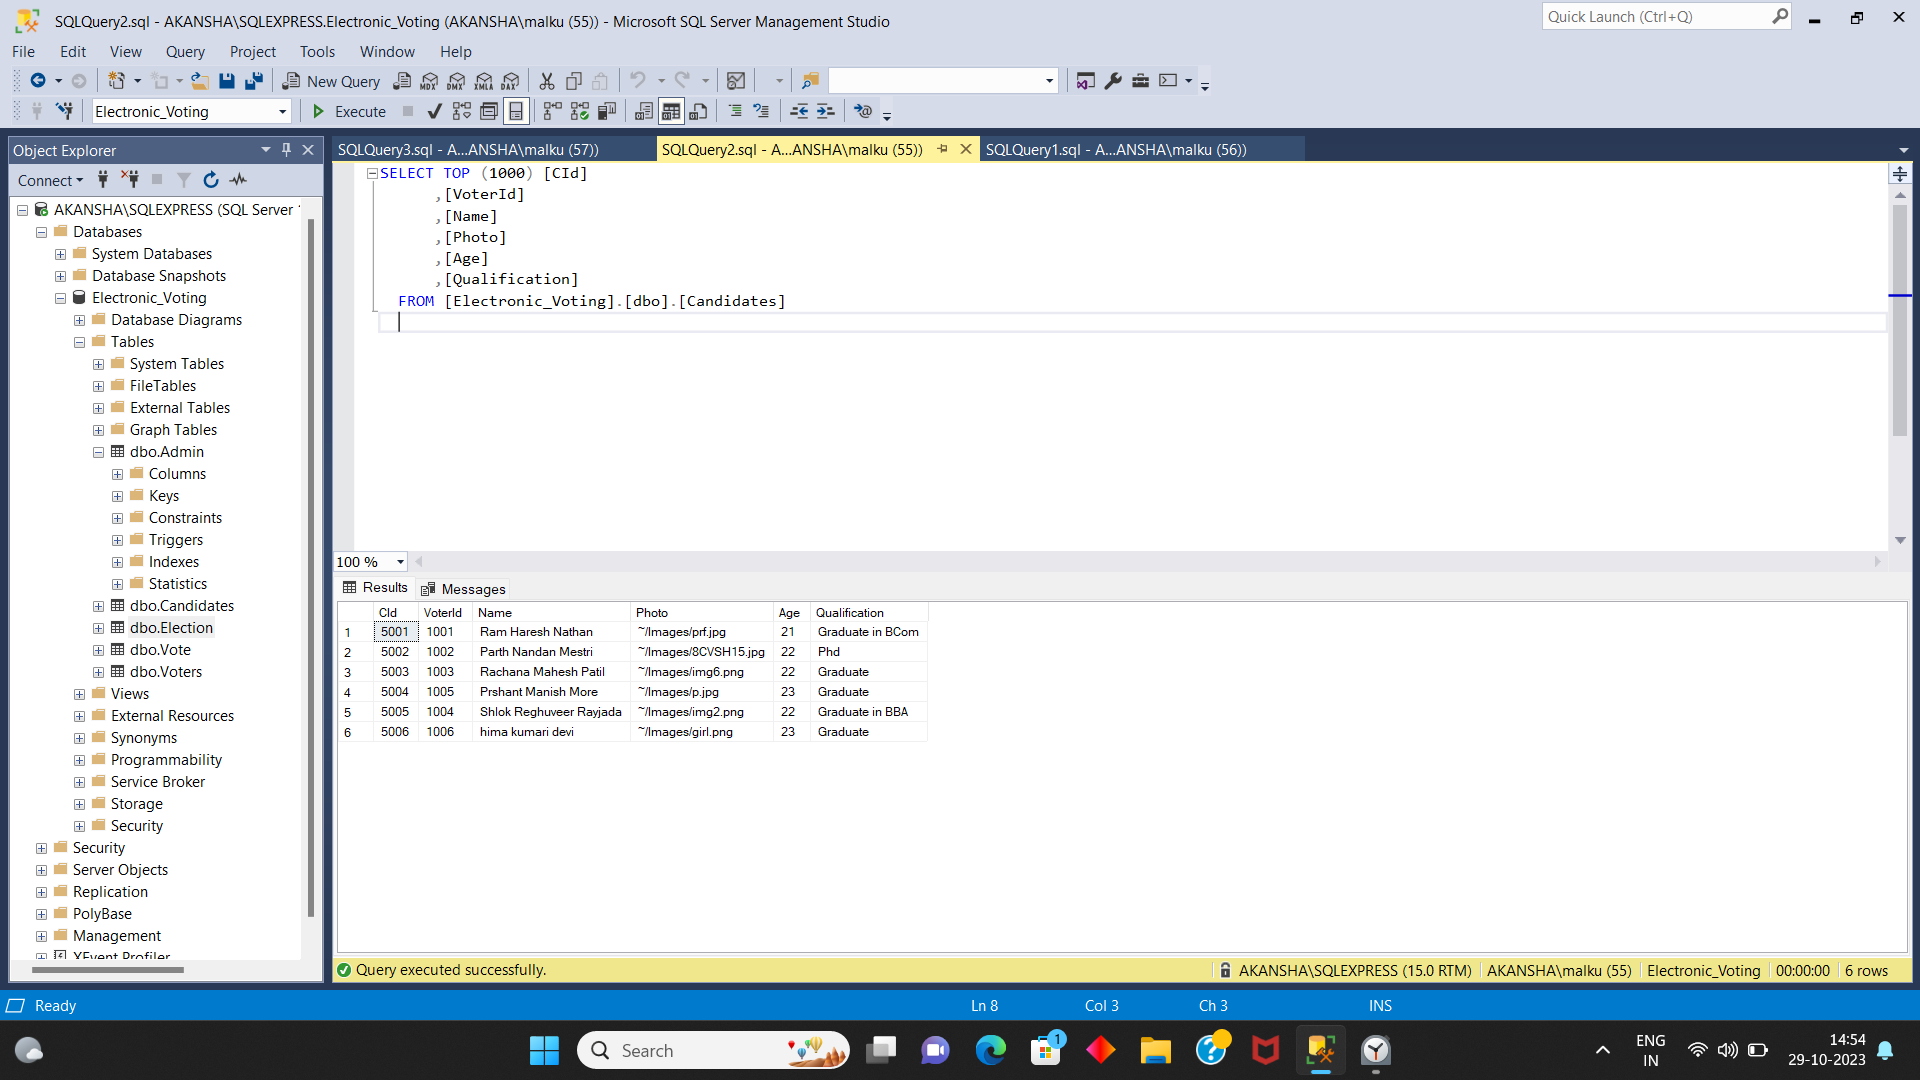Image resolution: width=1920 pixels, height=1080 pixels.
Task: Switch to the Messages tab in results
Action: coord(463,588)
